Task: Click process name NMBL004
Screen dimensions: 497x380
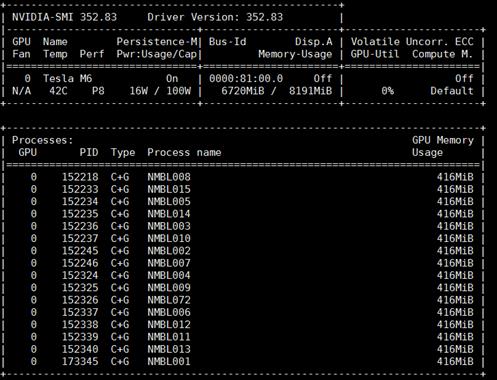Action: pyautogui.click(x=169, y=276)
